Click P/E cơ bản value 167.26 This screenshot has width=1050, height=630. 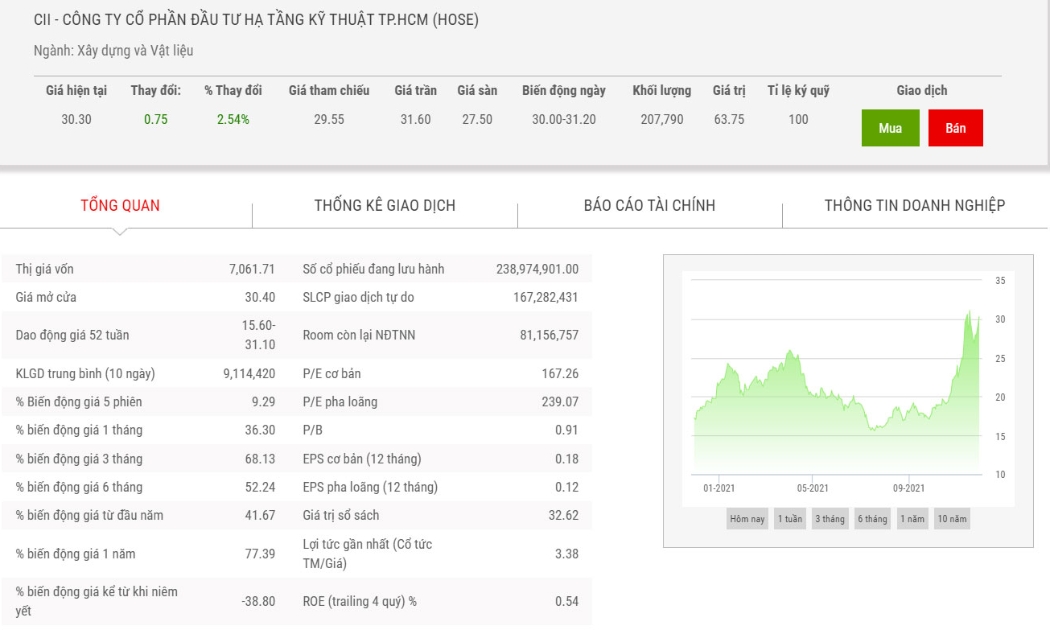[x=560, y=374]
